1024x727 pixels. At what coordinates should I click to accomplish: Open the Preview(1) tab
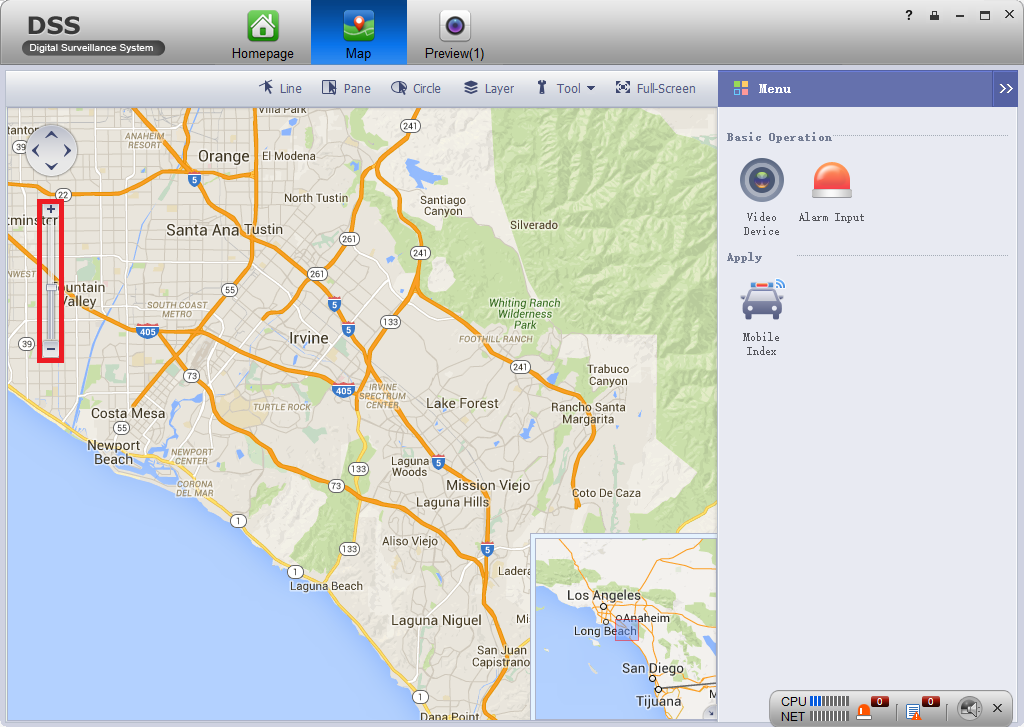pos(455,34)
